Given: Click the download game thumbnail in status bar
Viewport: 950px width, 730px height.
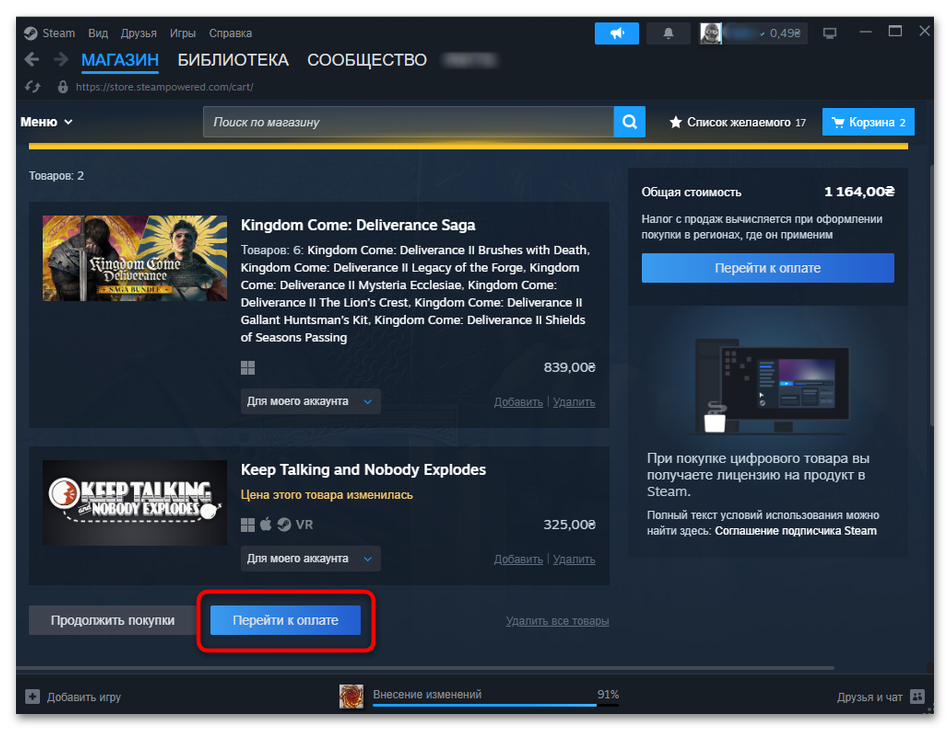Looking at the screenshot, I should coord(351,696).
